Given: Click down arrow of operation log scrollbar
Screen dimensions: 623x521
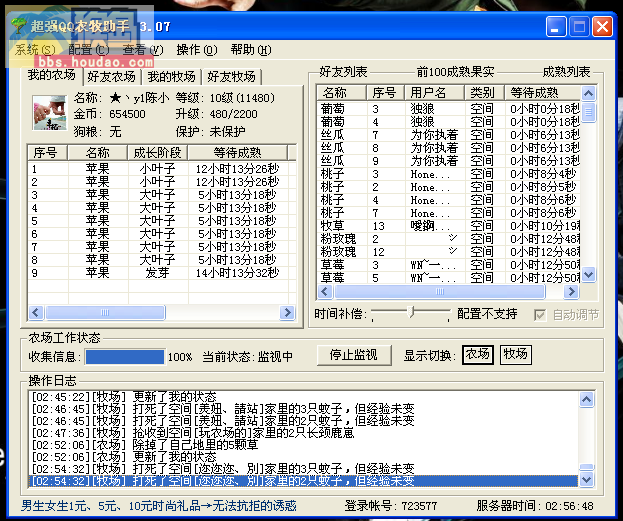Looking at the screenshot, I should click(587, 479).
